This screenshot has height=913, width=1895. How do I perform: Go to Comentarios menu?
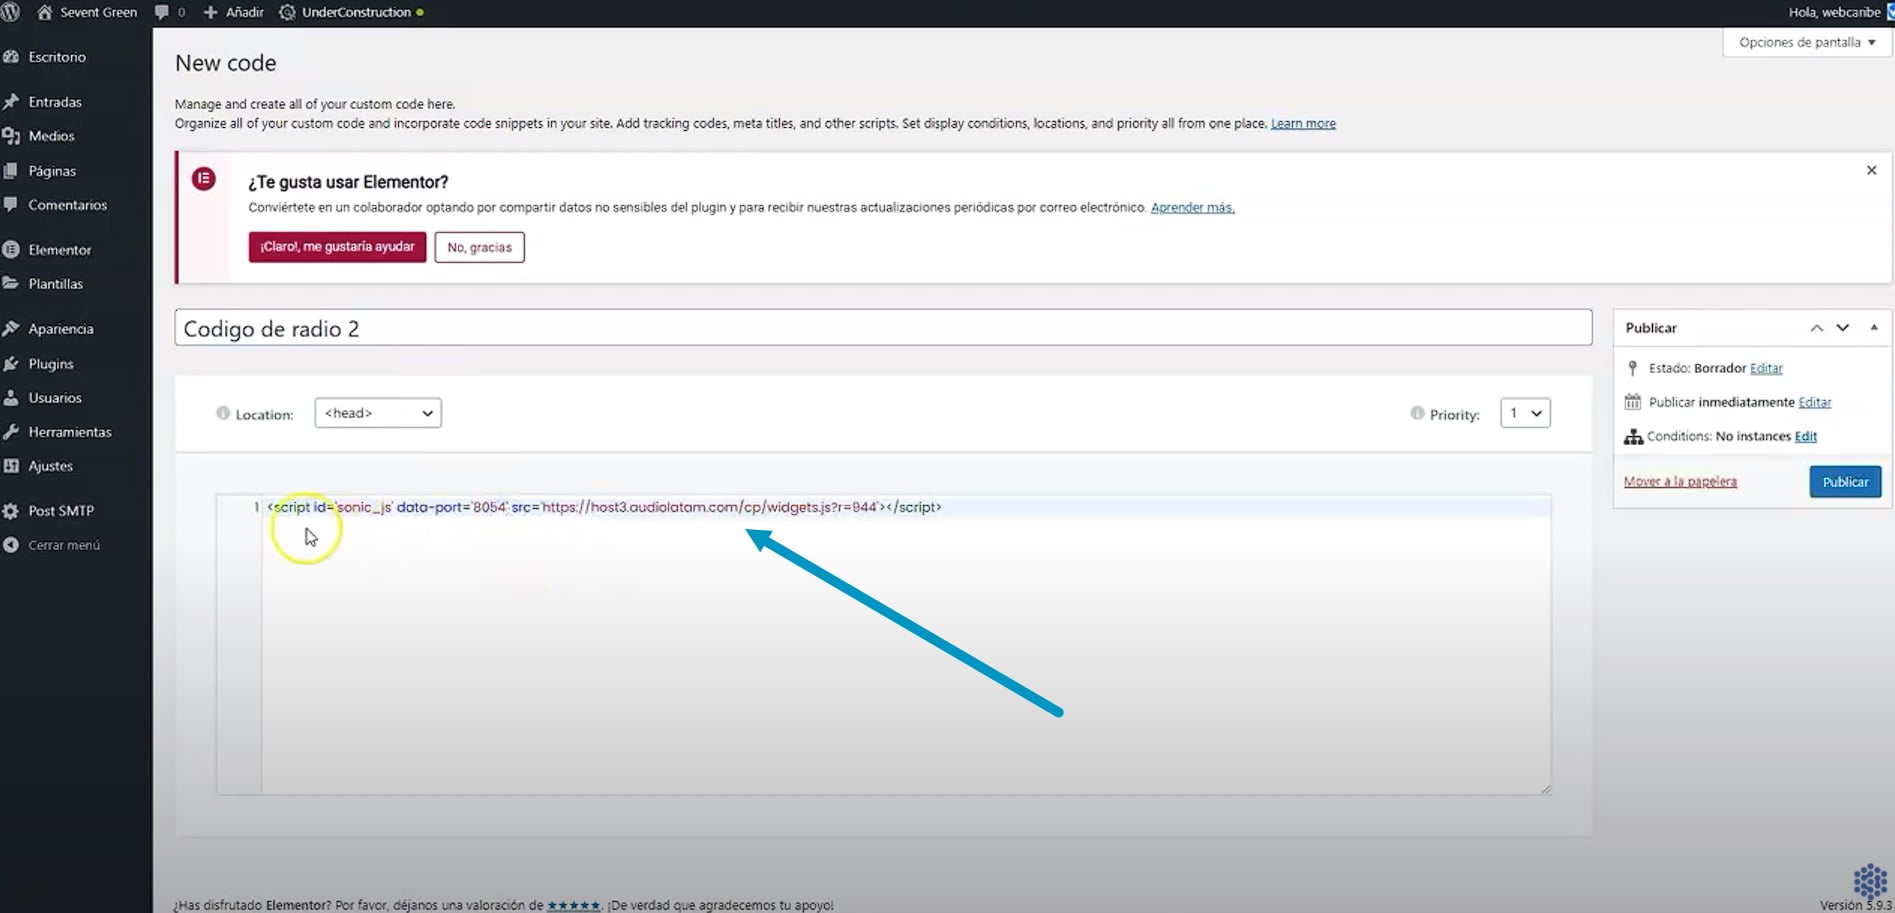[68, 205]
